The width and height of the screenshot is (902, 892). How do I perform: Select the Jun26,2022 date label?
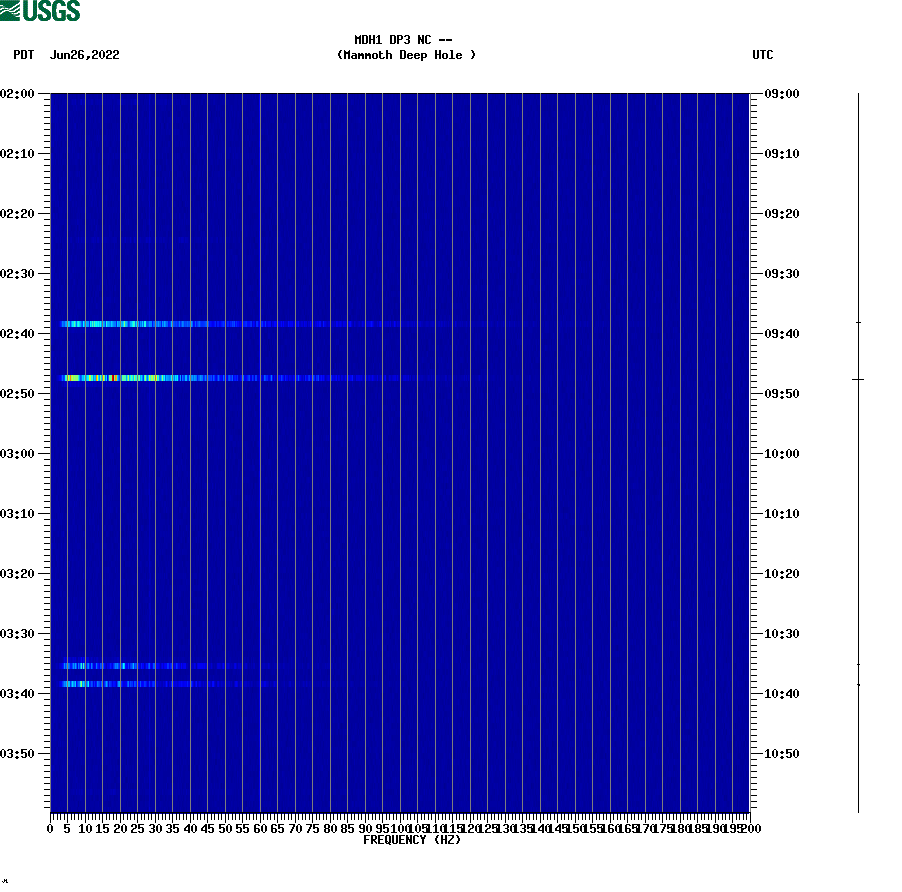[85, 55]
